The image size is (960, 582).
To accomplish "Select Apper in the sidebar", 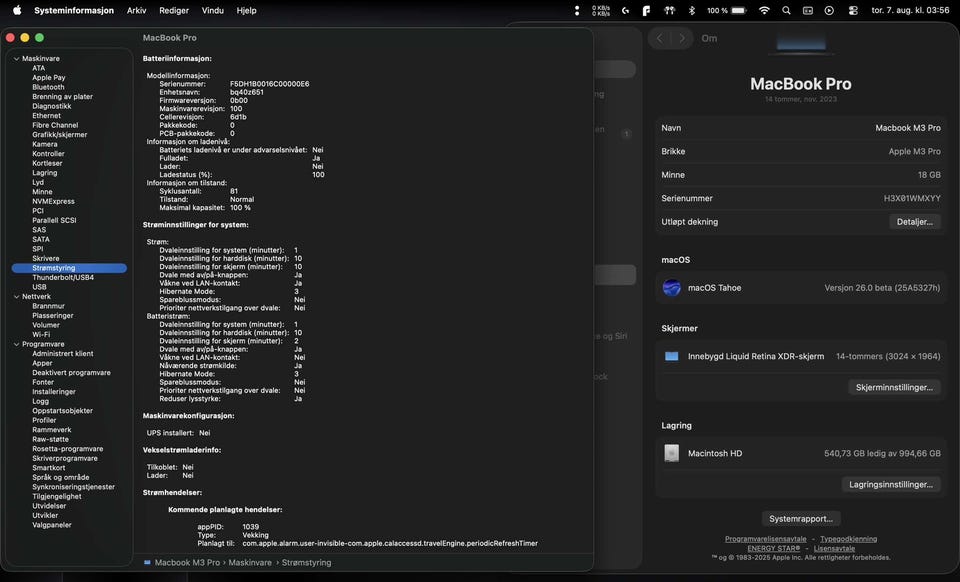I will click(x=42, y=364).
